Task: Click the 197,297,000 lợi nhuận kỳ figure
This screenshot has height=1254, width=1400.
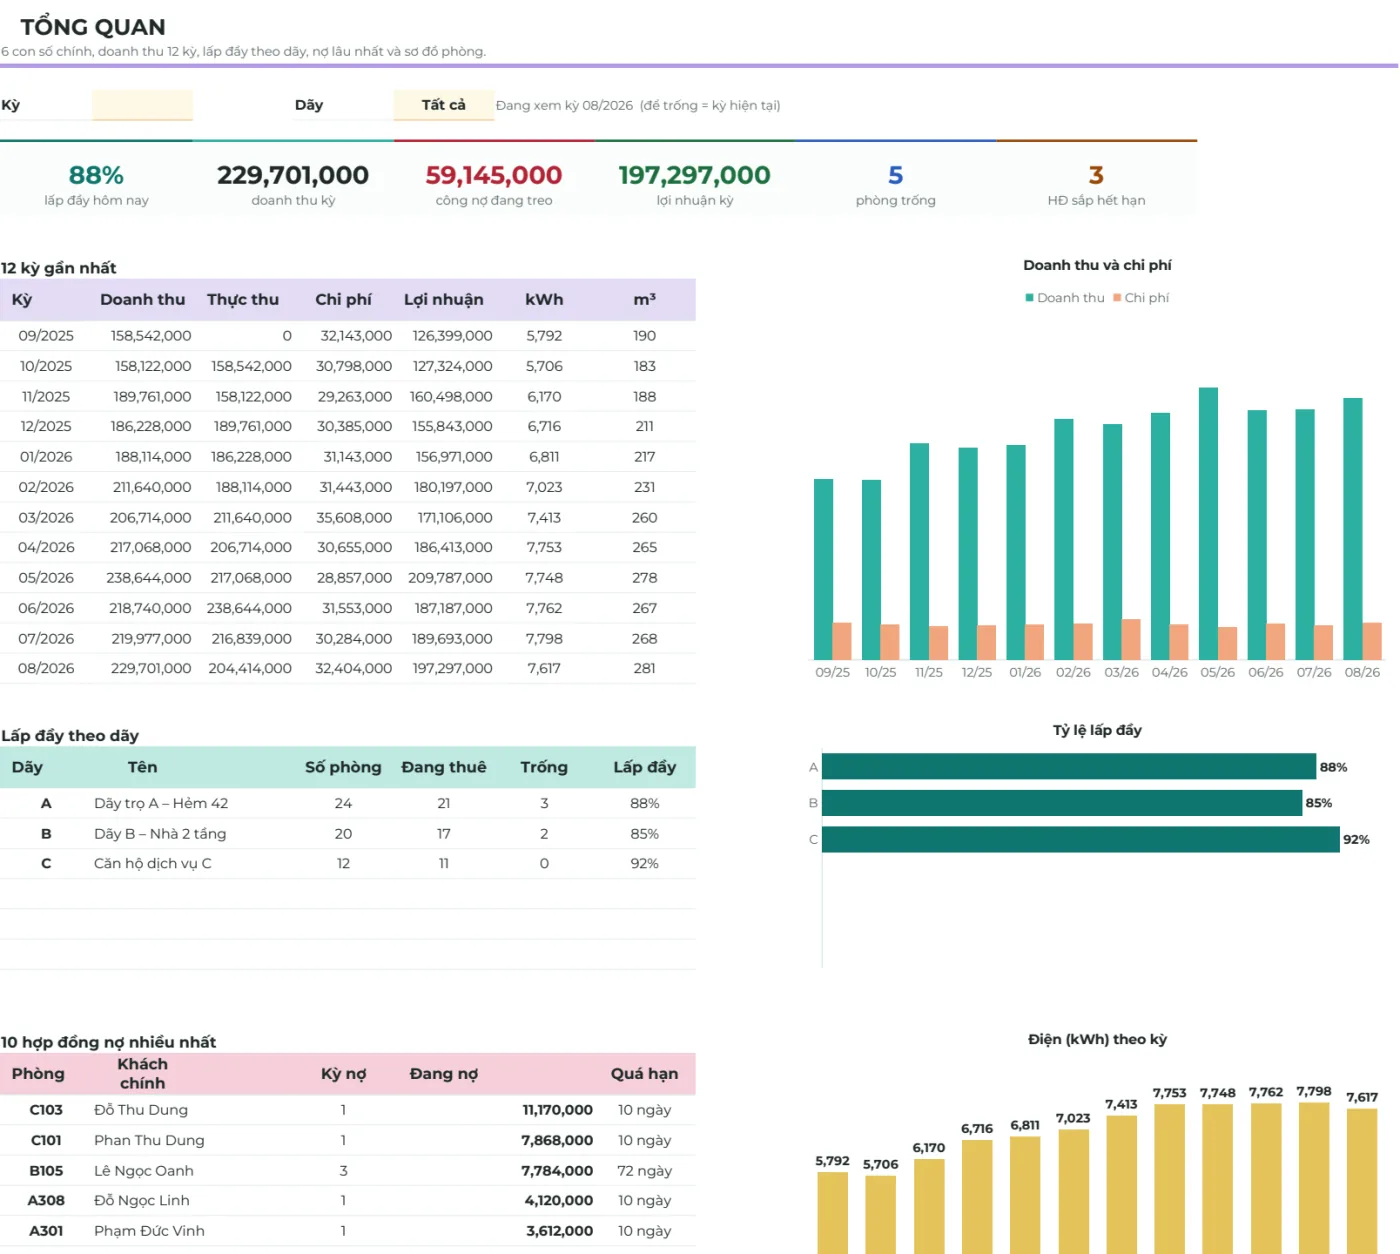Action: click(x=694, y=176)
